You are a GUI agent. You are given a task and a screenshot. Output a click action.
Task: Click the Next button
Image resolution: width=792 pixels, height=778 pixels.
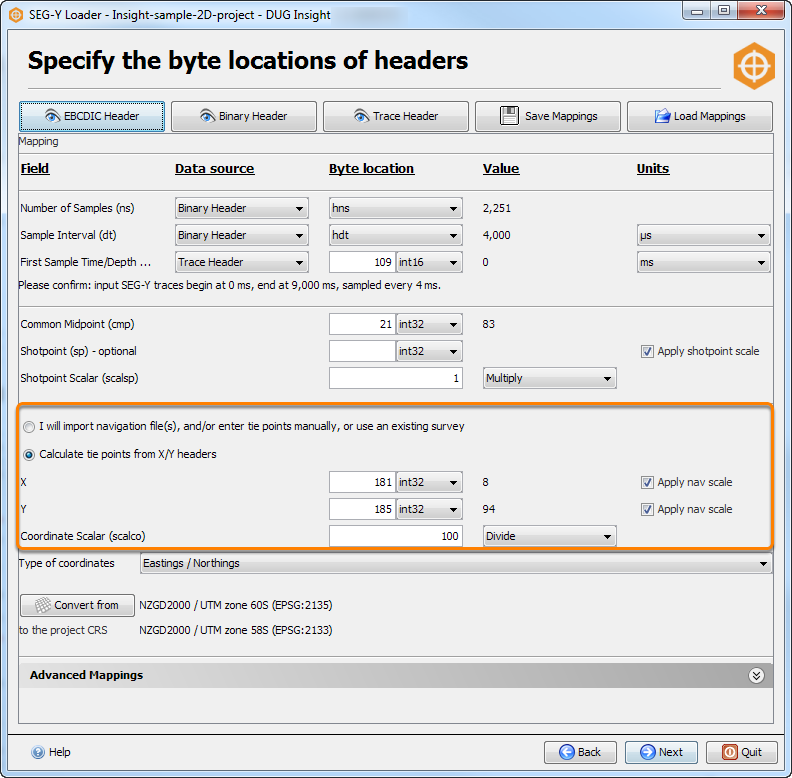(661, 752)
